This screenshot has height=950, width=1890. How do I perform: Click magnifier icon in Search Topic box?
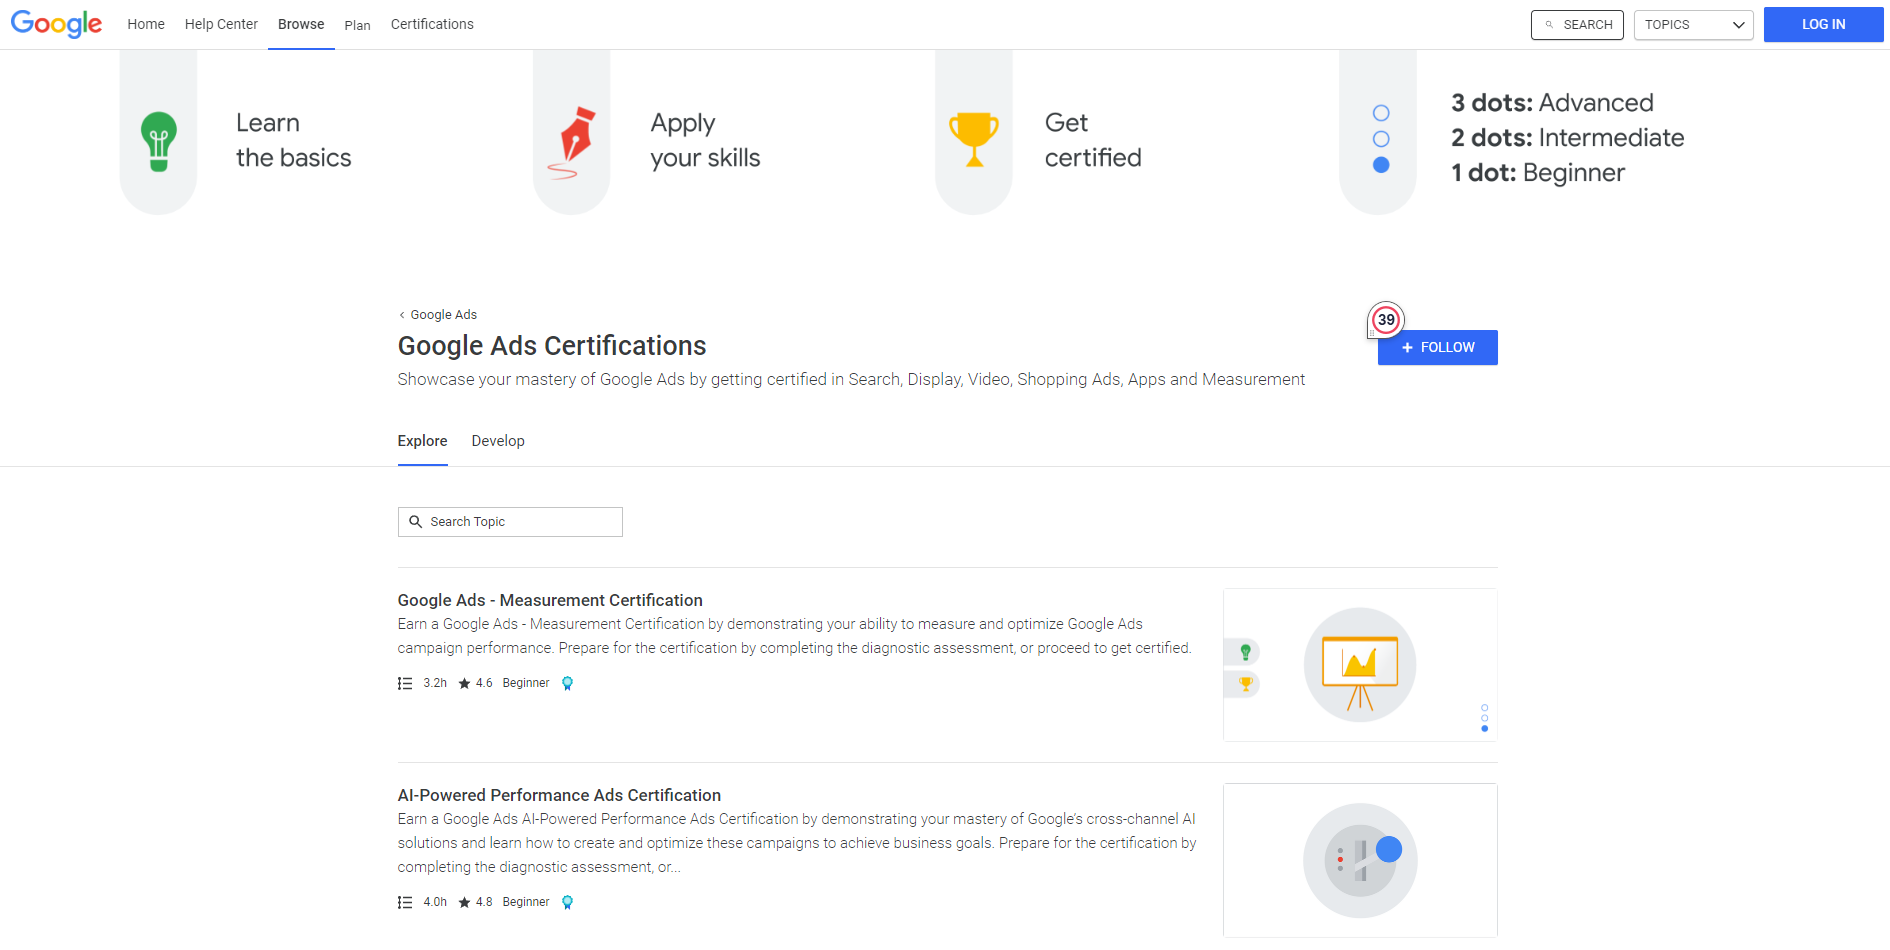(415, 522)
